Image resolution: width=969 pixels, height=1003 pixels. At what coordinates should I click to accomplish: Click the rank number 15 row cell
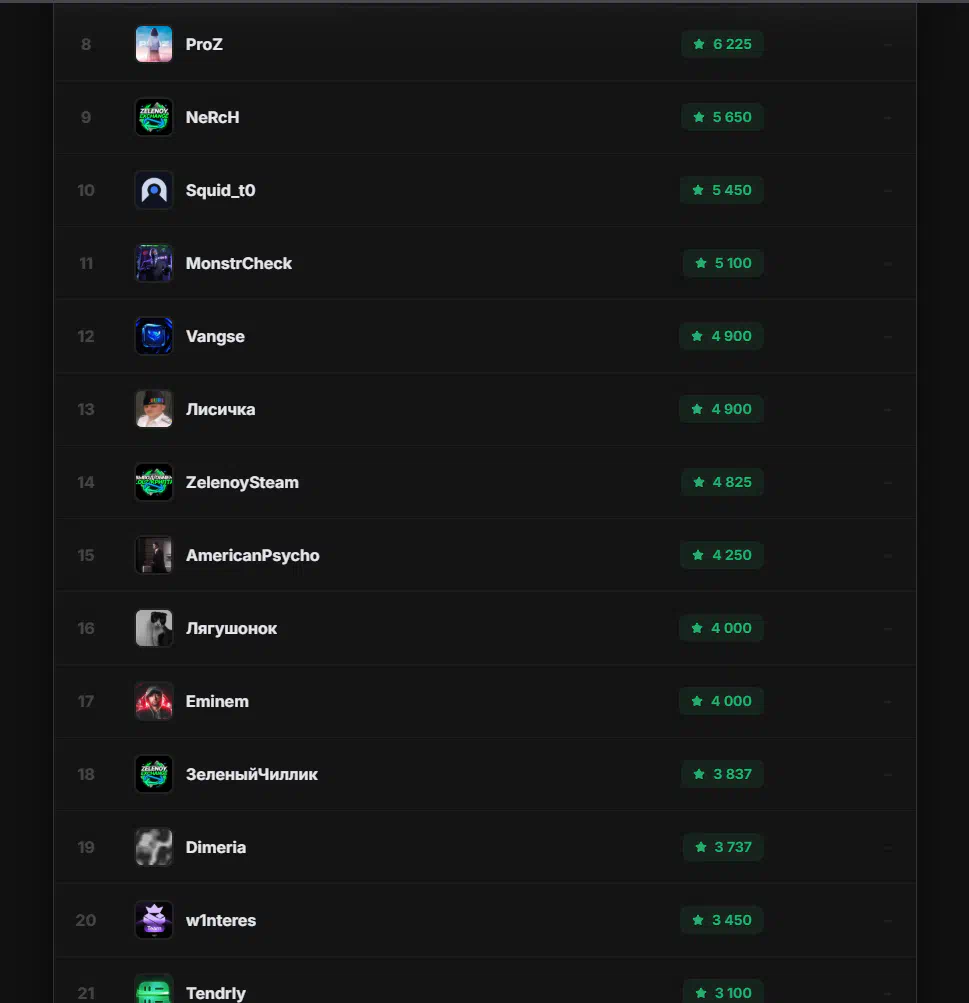pos(86,555)
